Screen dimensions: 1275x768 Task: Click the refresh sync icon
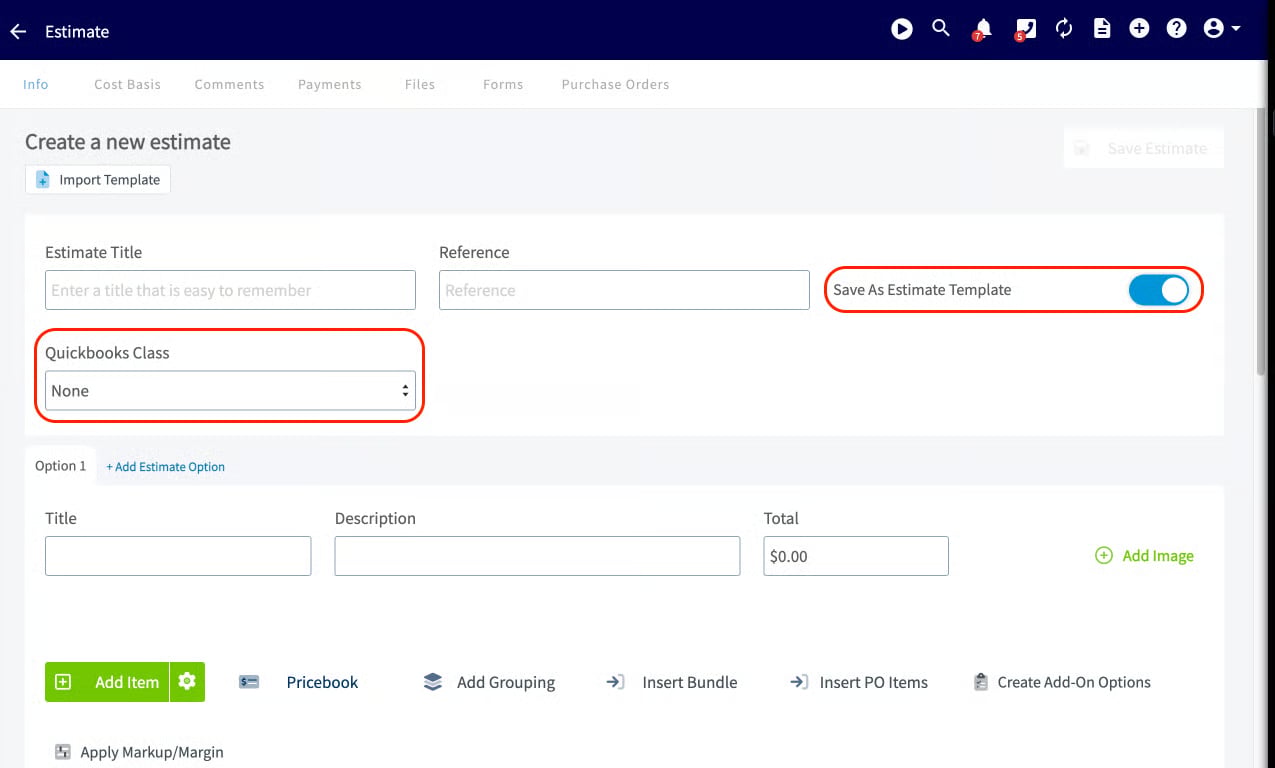tap(1064, 29)
